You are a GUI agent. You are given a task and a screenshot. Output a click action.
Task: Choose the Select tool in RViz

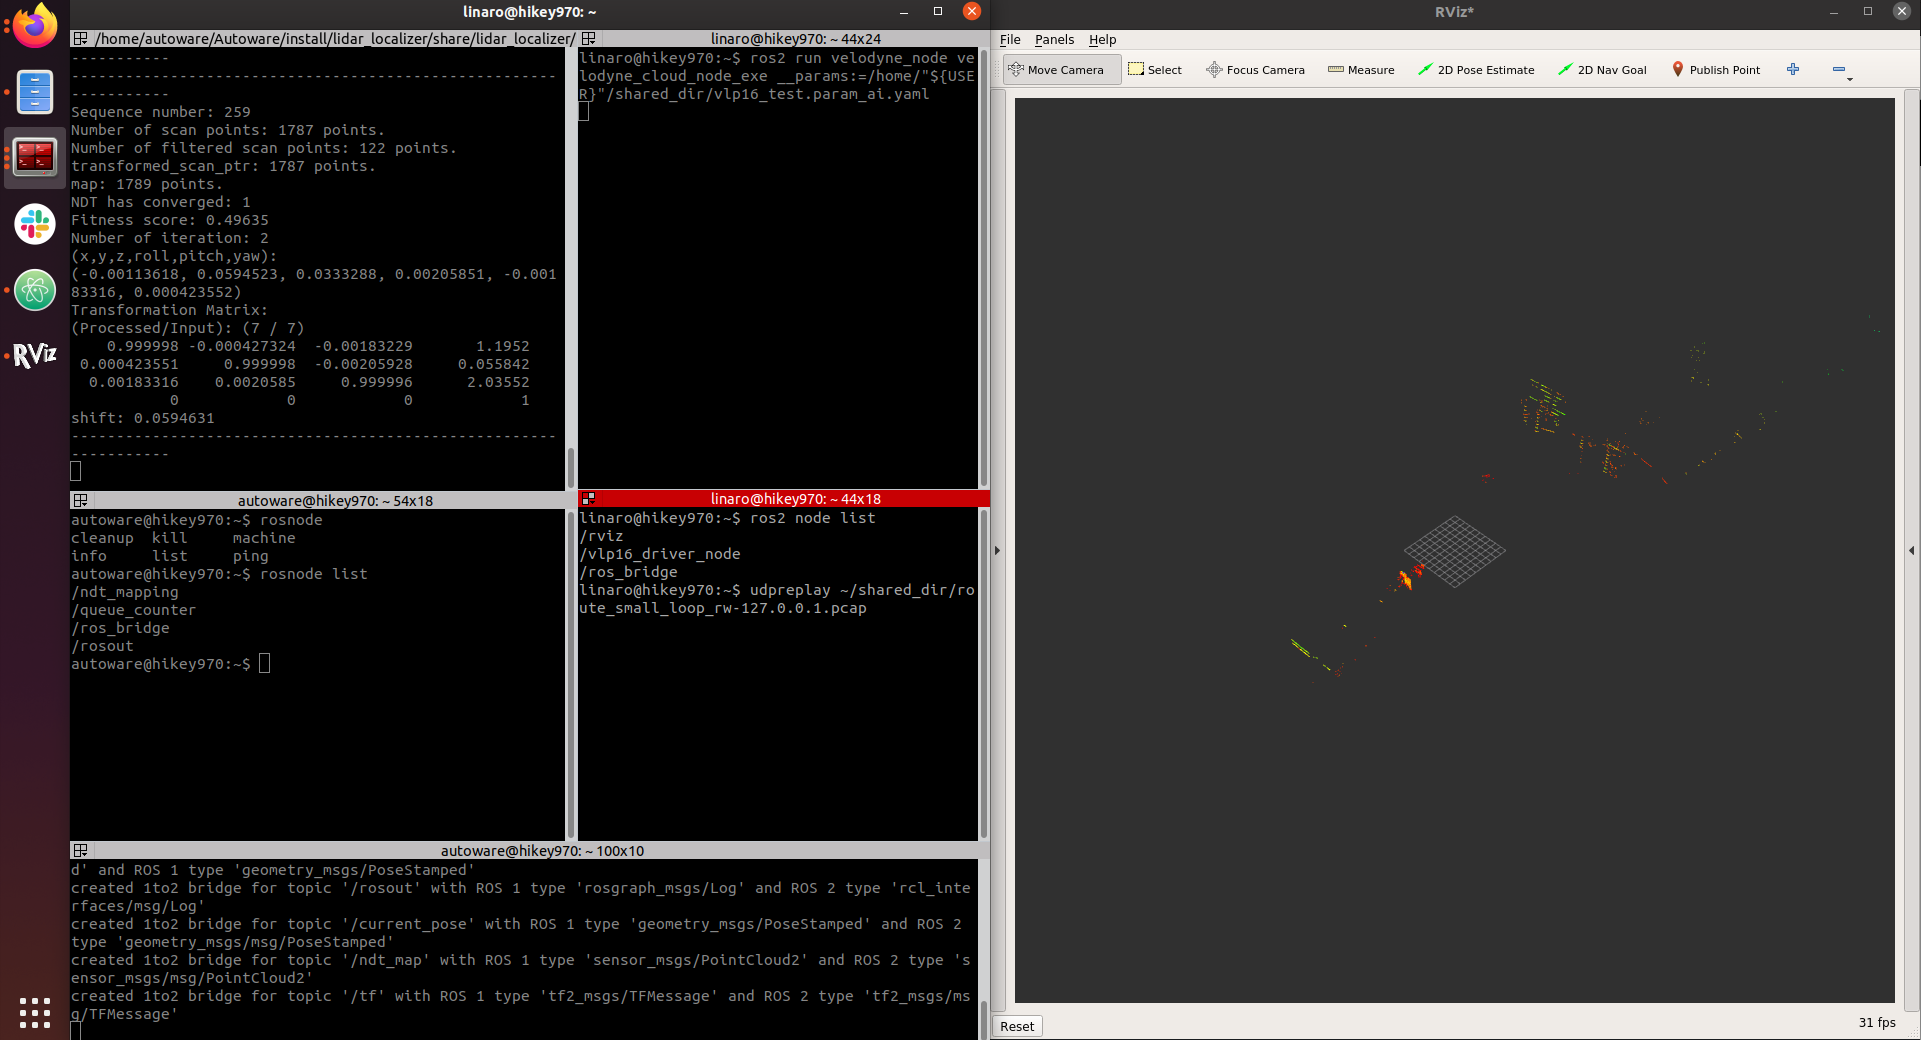coord(1155,70)
